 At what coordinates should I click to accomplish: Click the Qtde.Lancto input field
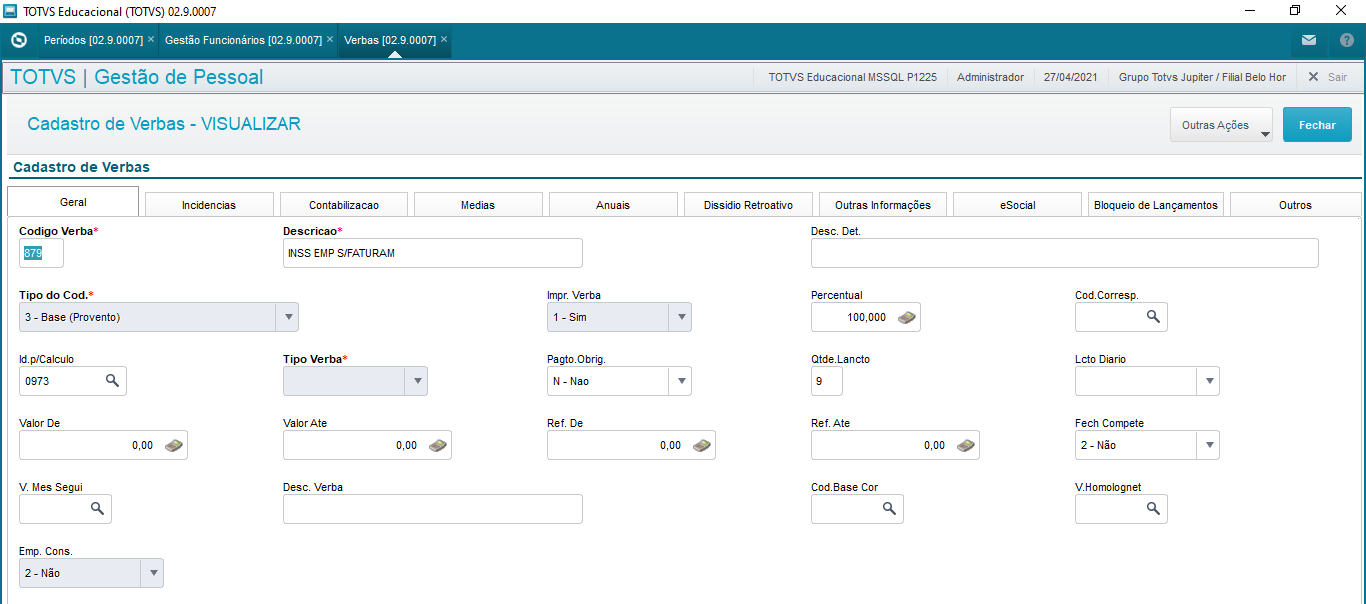tap(827, 381)
